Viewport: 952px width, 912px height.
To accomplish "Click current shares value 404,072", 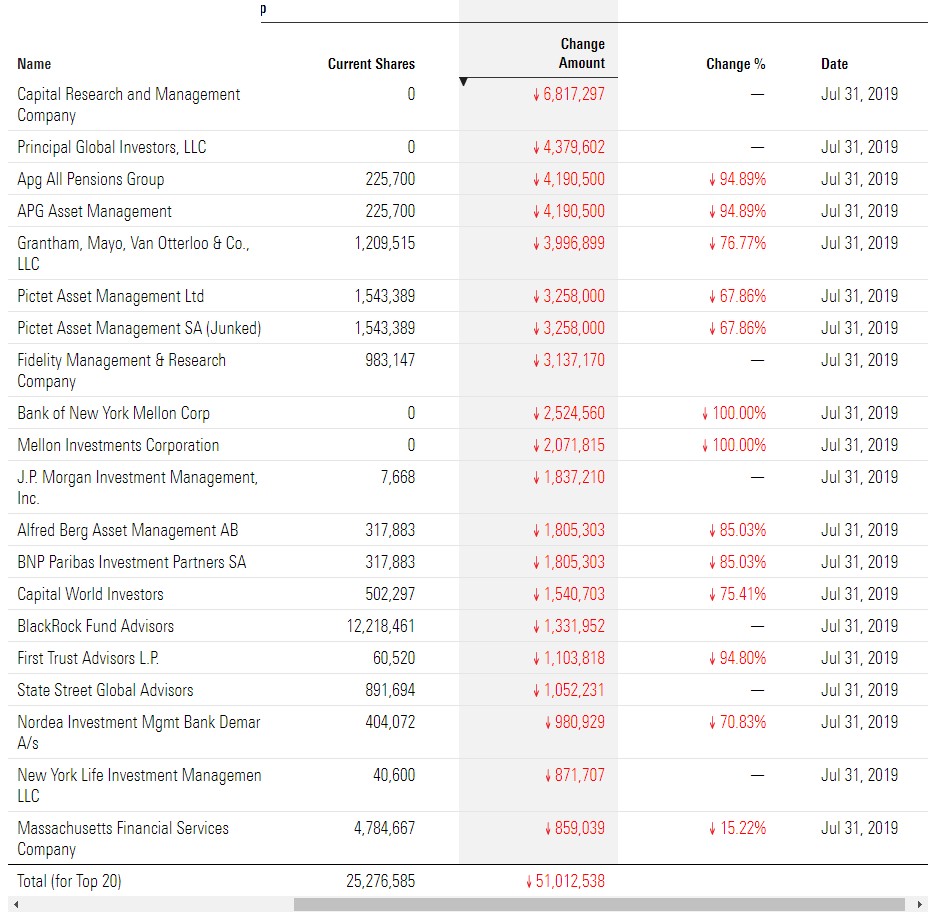I will point(390,722).
